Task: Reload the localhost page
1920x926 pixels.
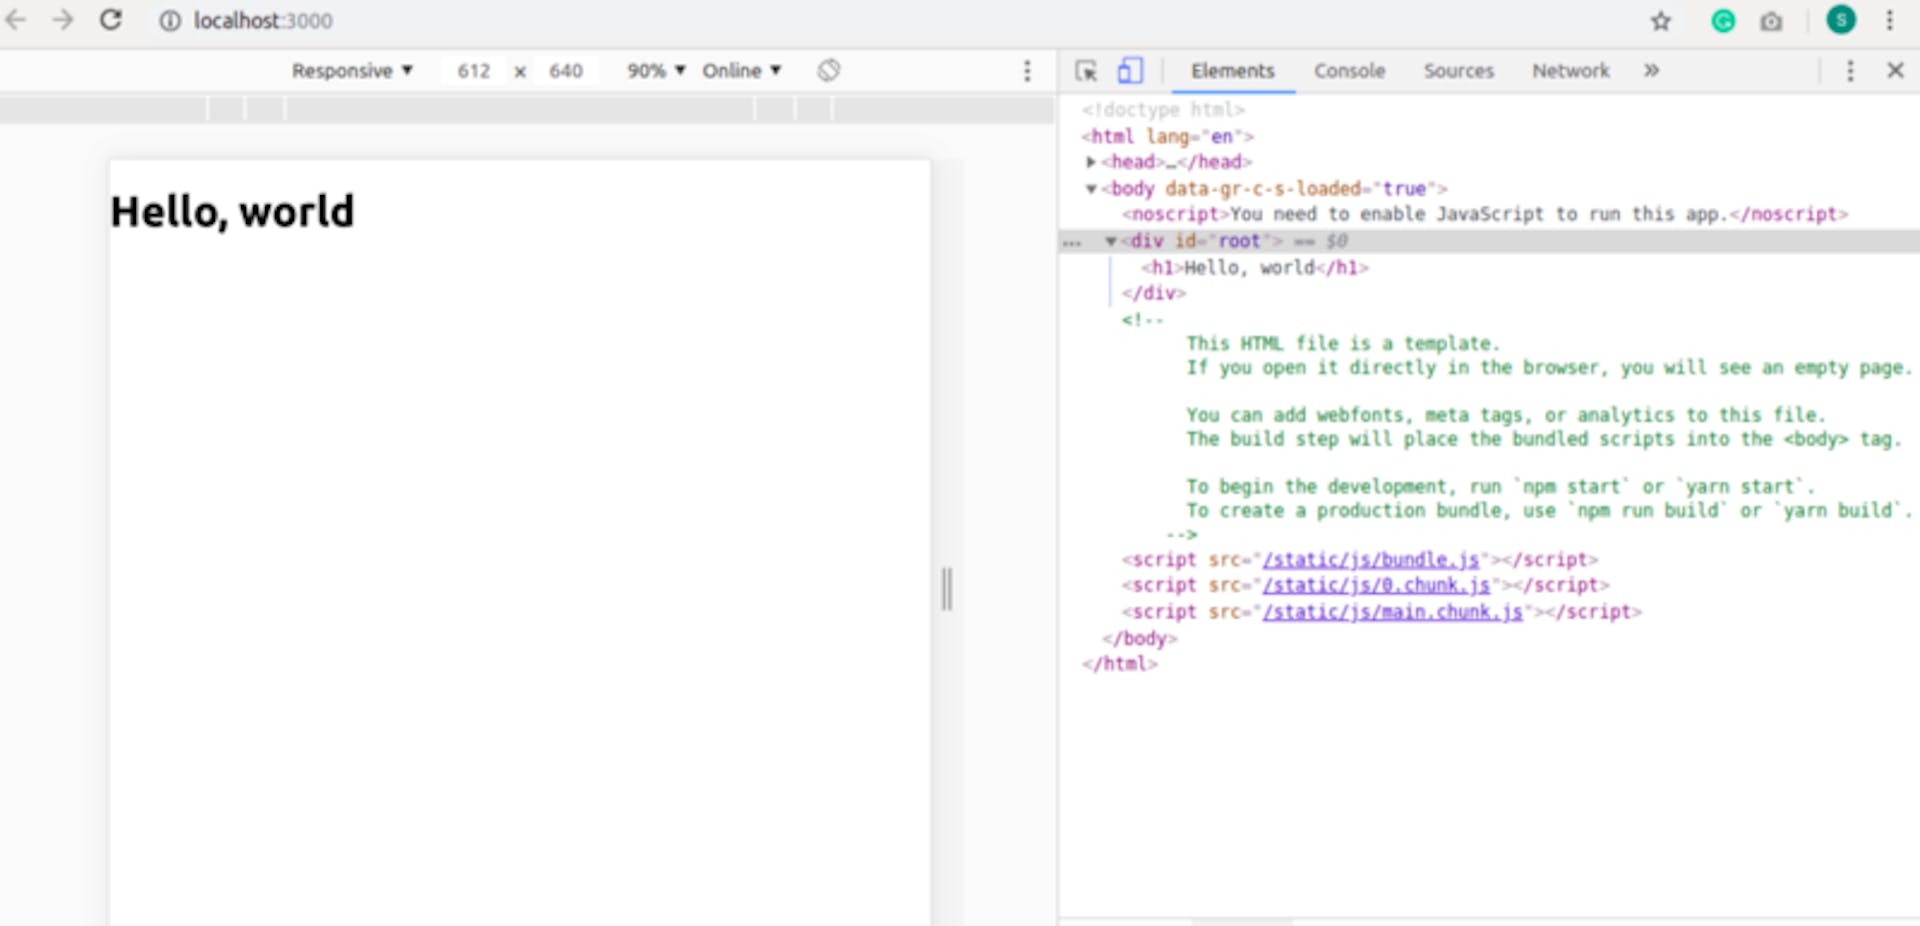Action: 111,20
